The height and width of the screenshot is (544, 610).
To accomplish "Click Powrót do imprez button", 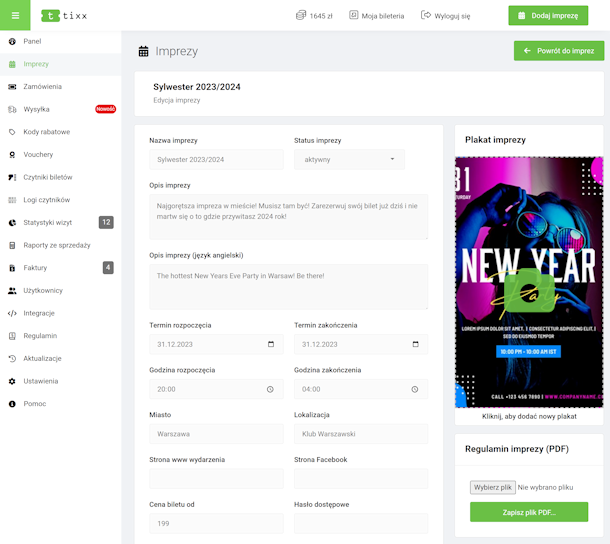I will point(558,51).
